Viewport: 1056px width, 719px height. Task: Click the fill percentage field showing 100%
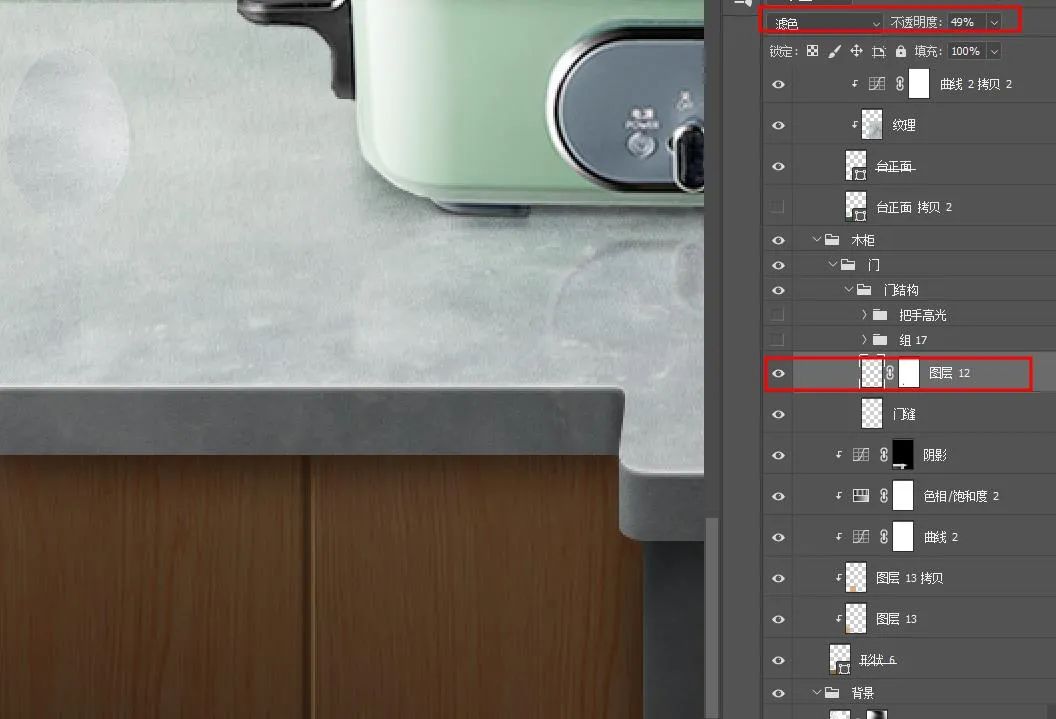(x=966, y=51)
